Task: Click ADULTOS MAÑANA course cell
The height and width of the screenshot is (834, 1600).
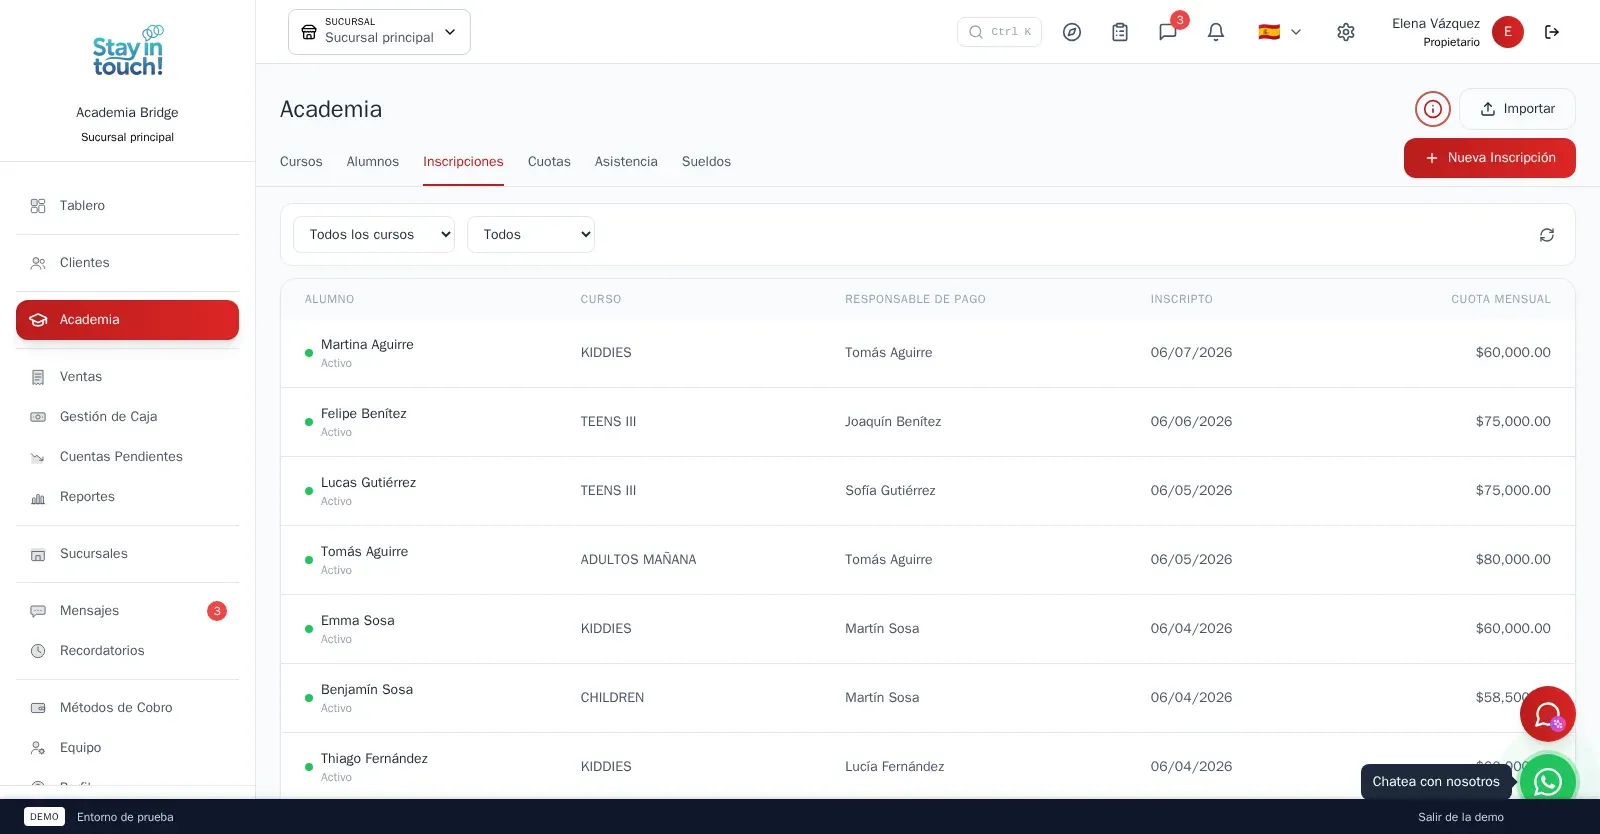Action: point(638,560)
